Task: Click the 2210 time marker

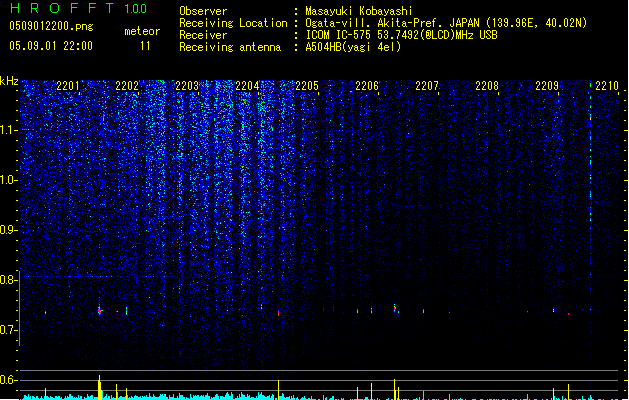Action: coord(607,86)
